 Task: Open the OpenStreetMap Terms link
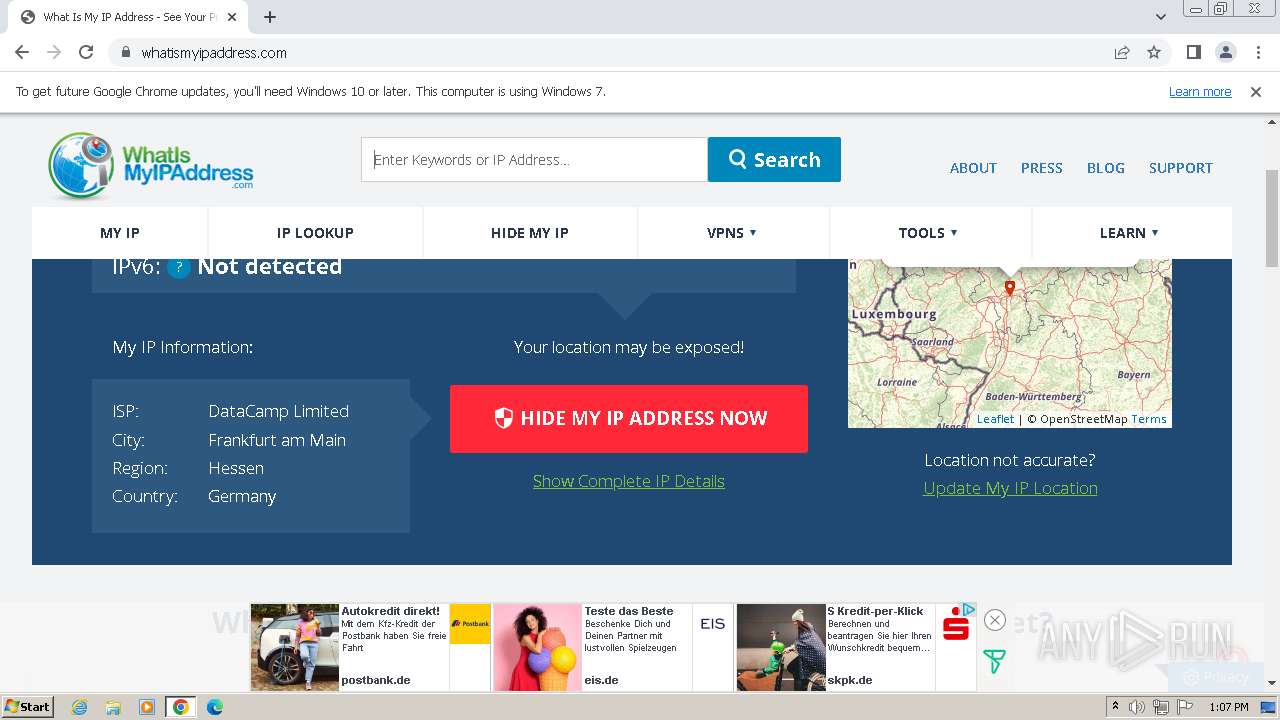(x=1149, y=419)
